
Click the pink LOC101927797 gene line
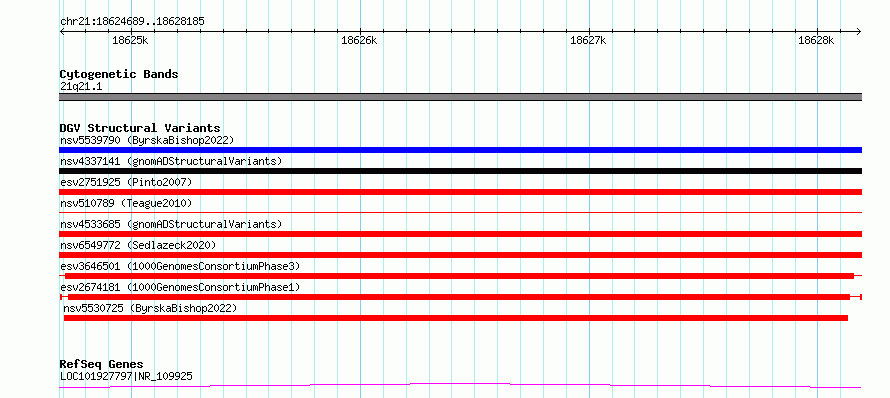click(x=460, y=386)
